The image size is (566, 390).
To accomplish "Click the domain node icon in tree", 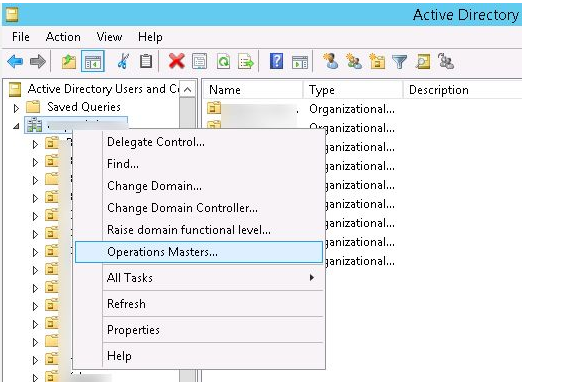I will pyautogui.click(x=34, y=125).
